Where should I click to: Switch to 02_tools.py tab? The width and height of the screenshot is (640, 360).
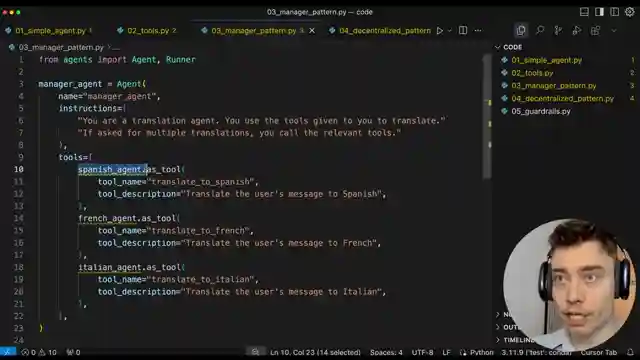[x=147, y=31]
